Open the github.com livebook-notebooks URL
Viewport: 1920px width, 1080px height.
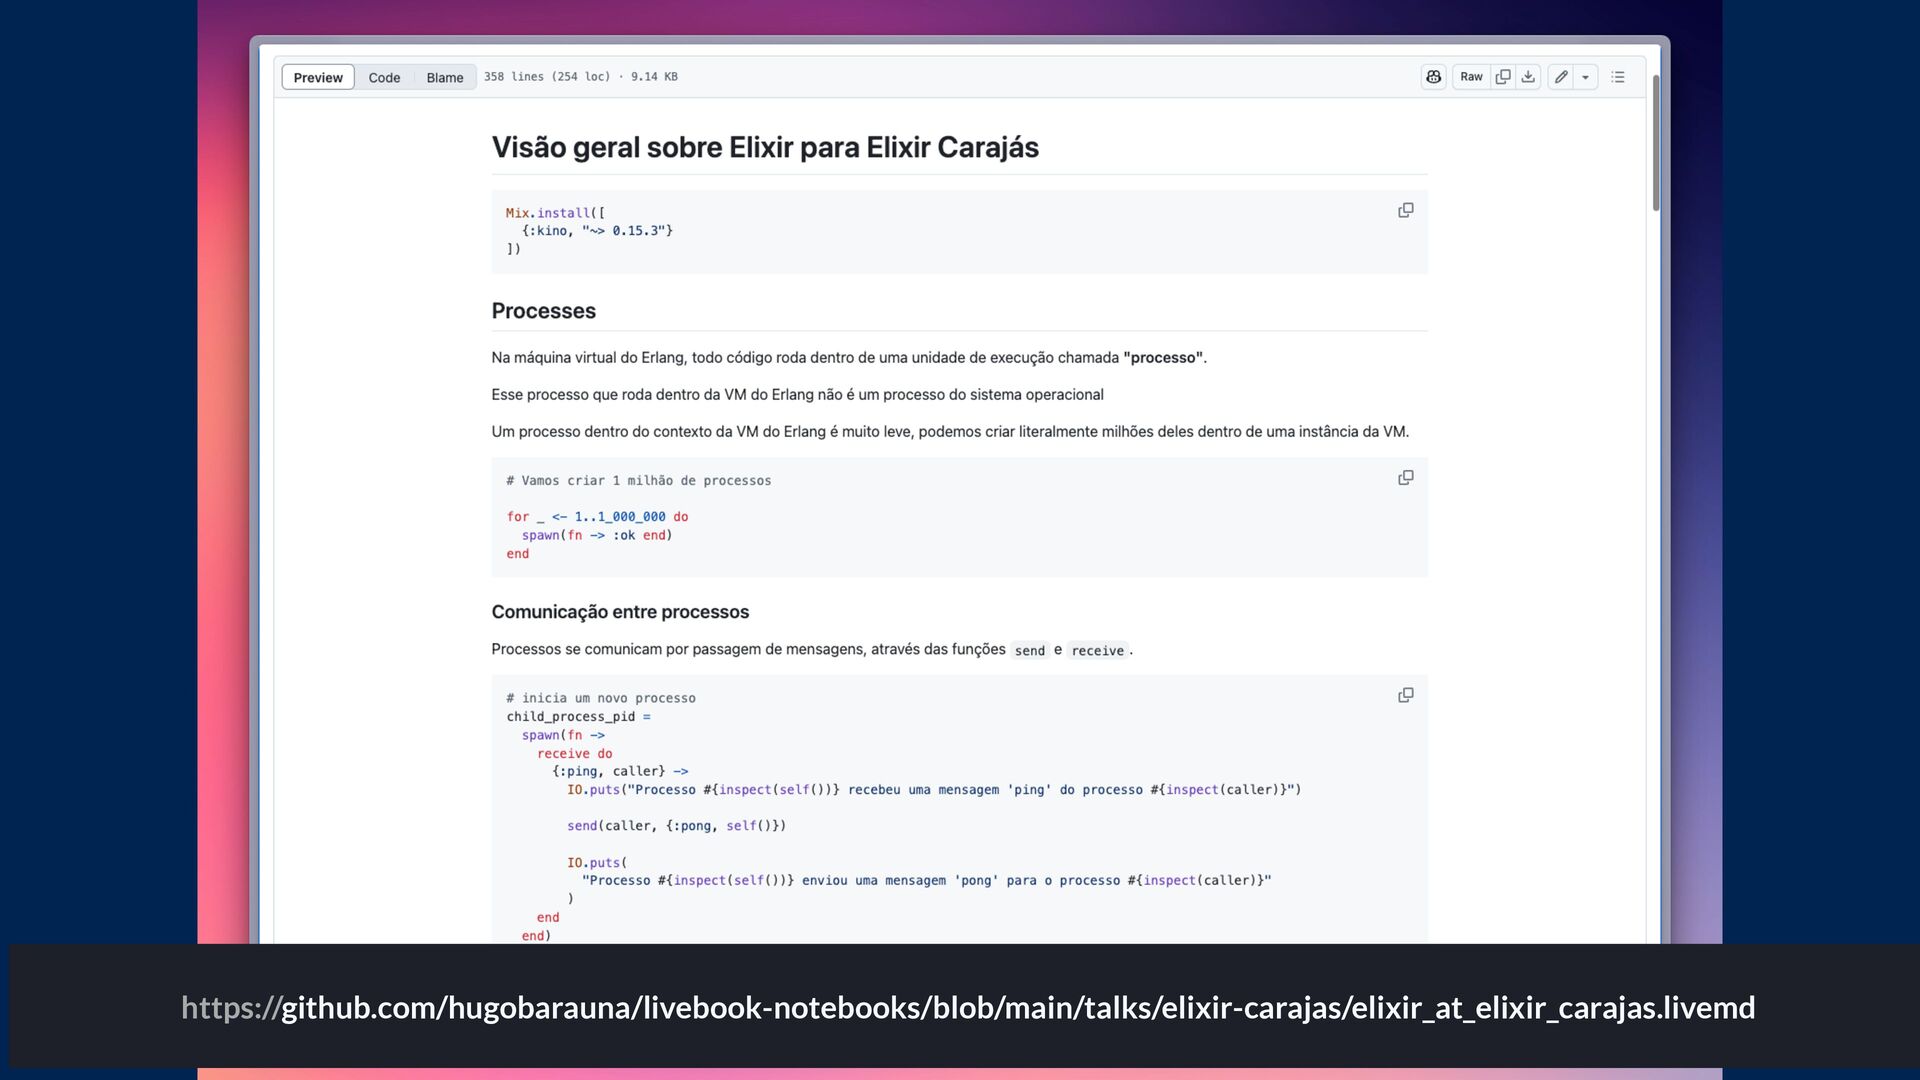[x=967, y=1007]
